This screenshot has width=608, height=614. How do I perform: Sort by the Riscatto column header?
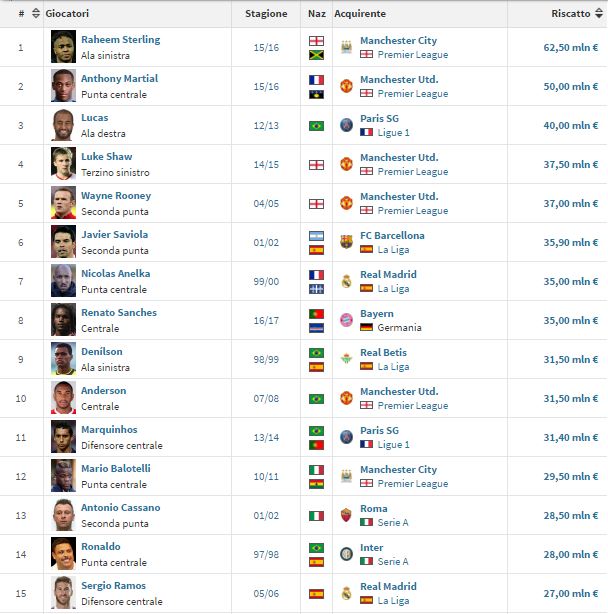570,14
